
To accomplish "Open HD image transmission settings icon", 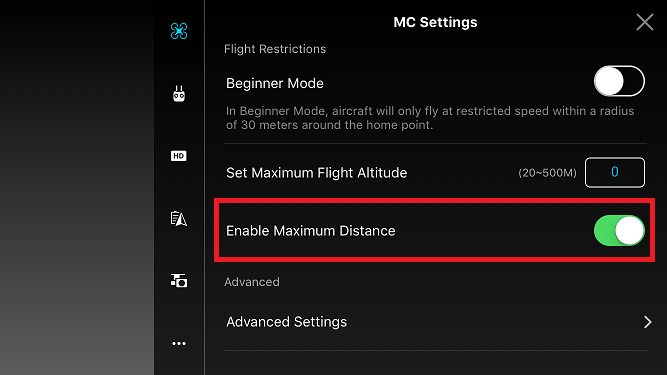I will click(179, 156).
